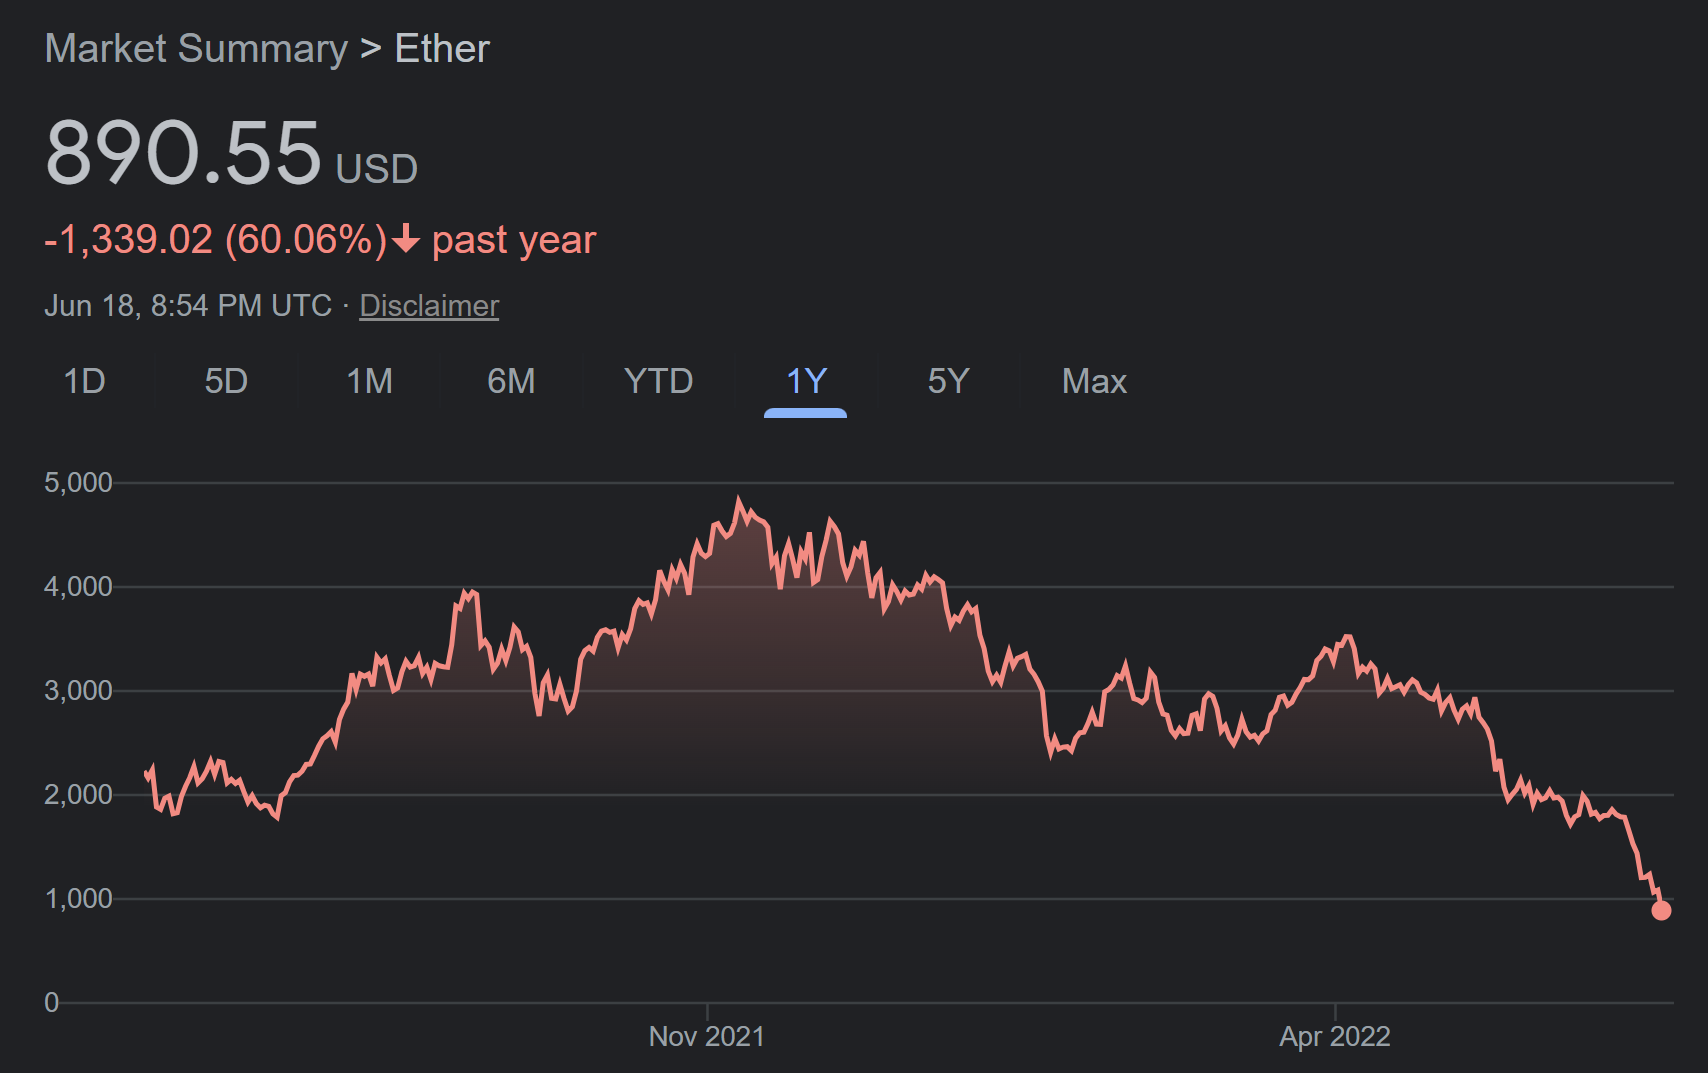Open the 6M chart view
This screenshot has width=1708, height=1073.
tap(511, 381)
